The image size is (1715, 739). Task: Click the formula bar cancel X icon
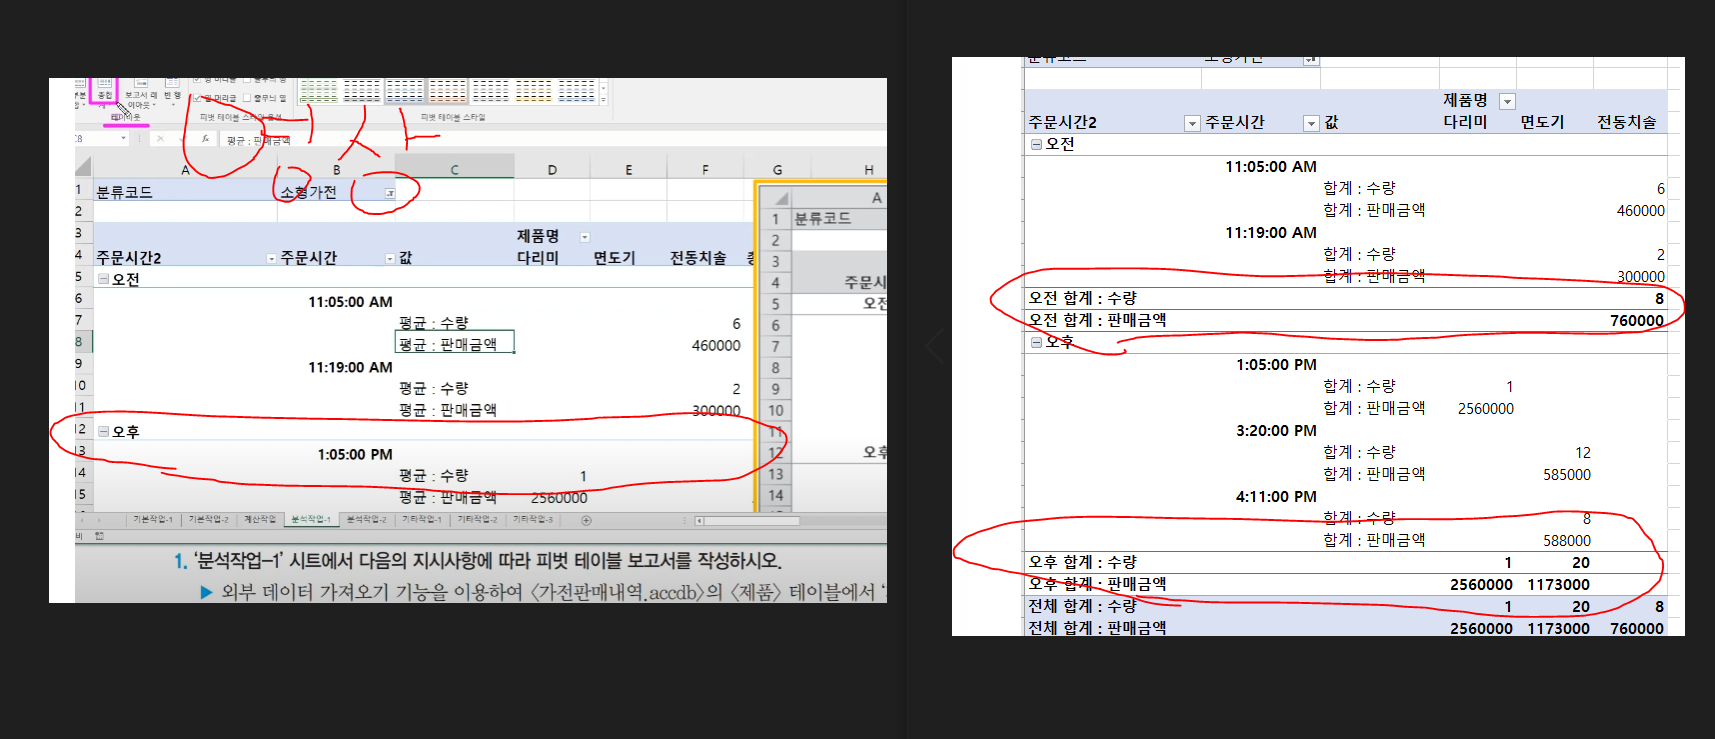pyautogui.click(x=160, y=139)
